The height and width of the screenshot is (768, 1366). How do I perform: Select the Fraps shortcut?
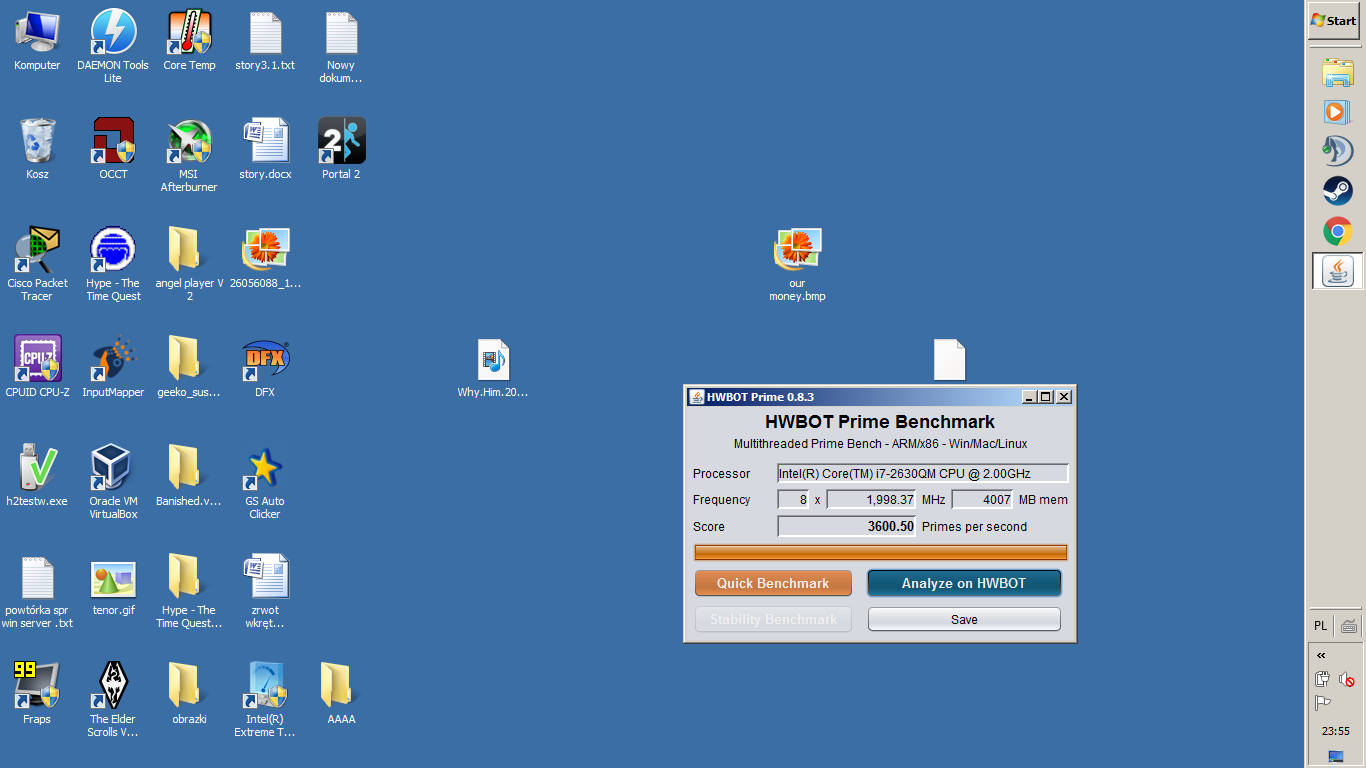pos(37,694)
